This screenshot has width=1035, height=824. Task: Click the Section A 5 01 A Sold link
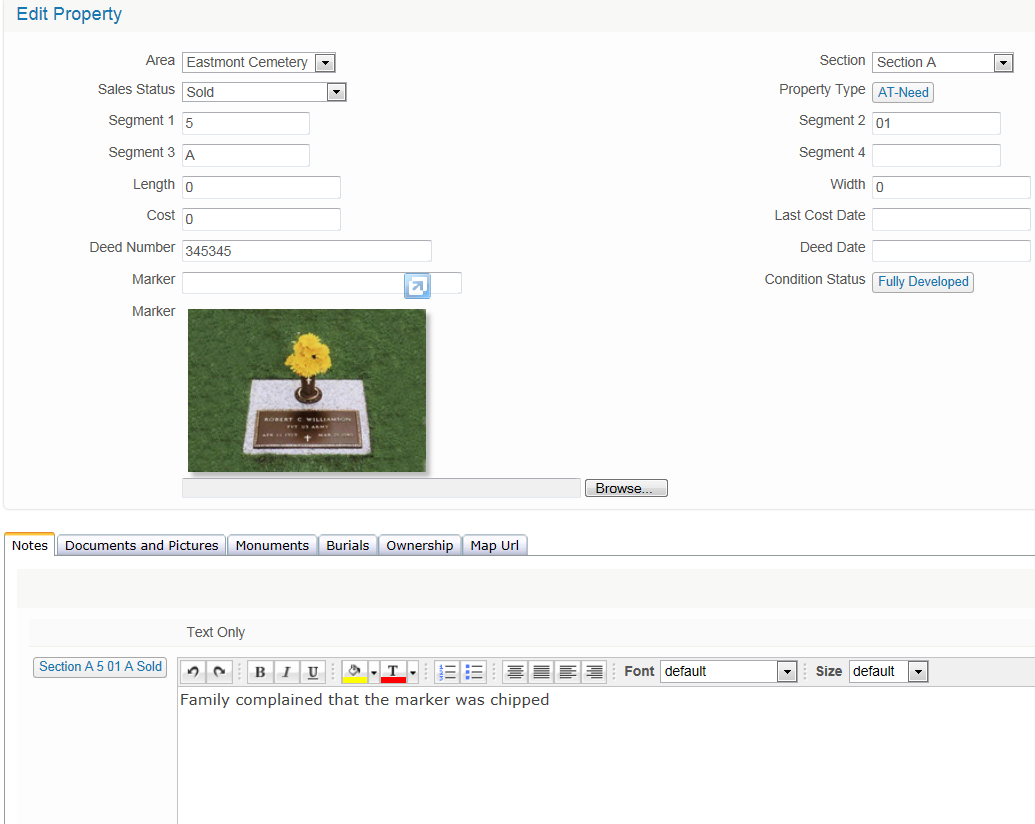100,667
